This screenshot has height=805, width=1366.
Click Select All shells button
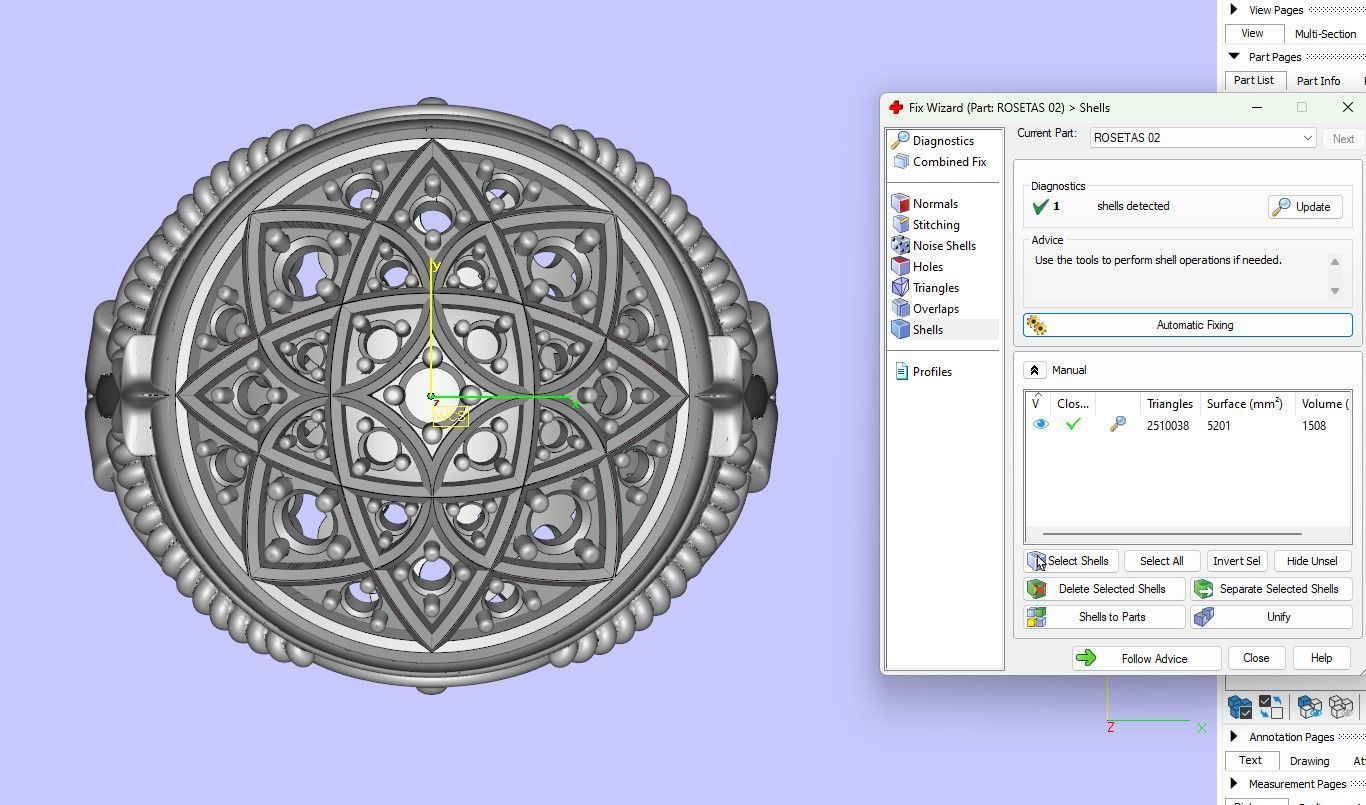pos(1161,561)
